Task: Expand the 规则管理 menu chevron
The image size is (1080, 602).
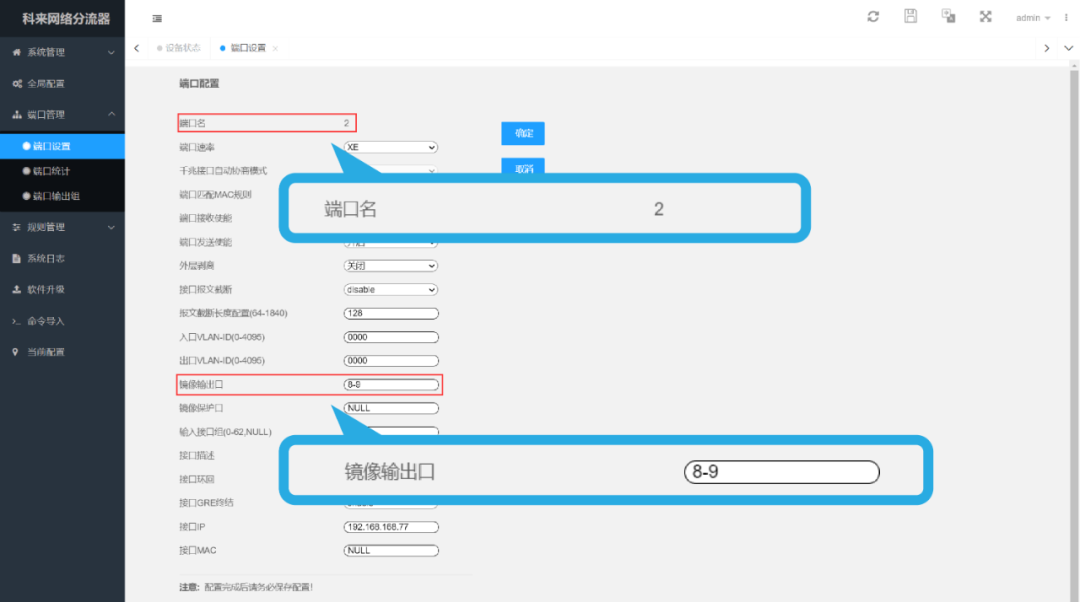Action: pyautogui.click(x=111, y=227)
